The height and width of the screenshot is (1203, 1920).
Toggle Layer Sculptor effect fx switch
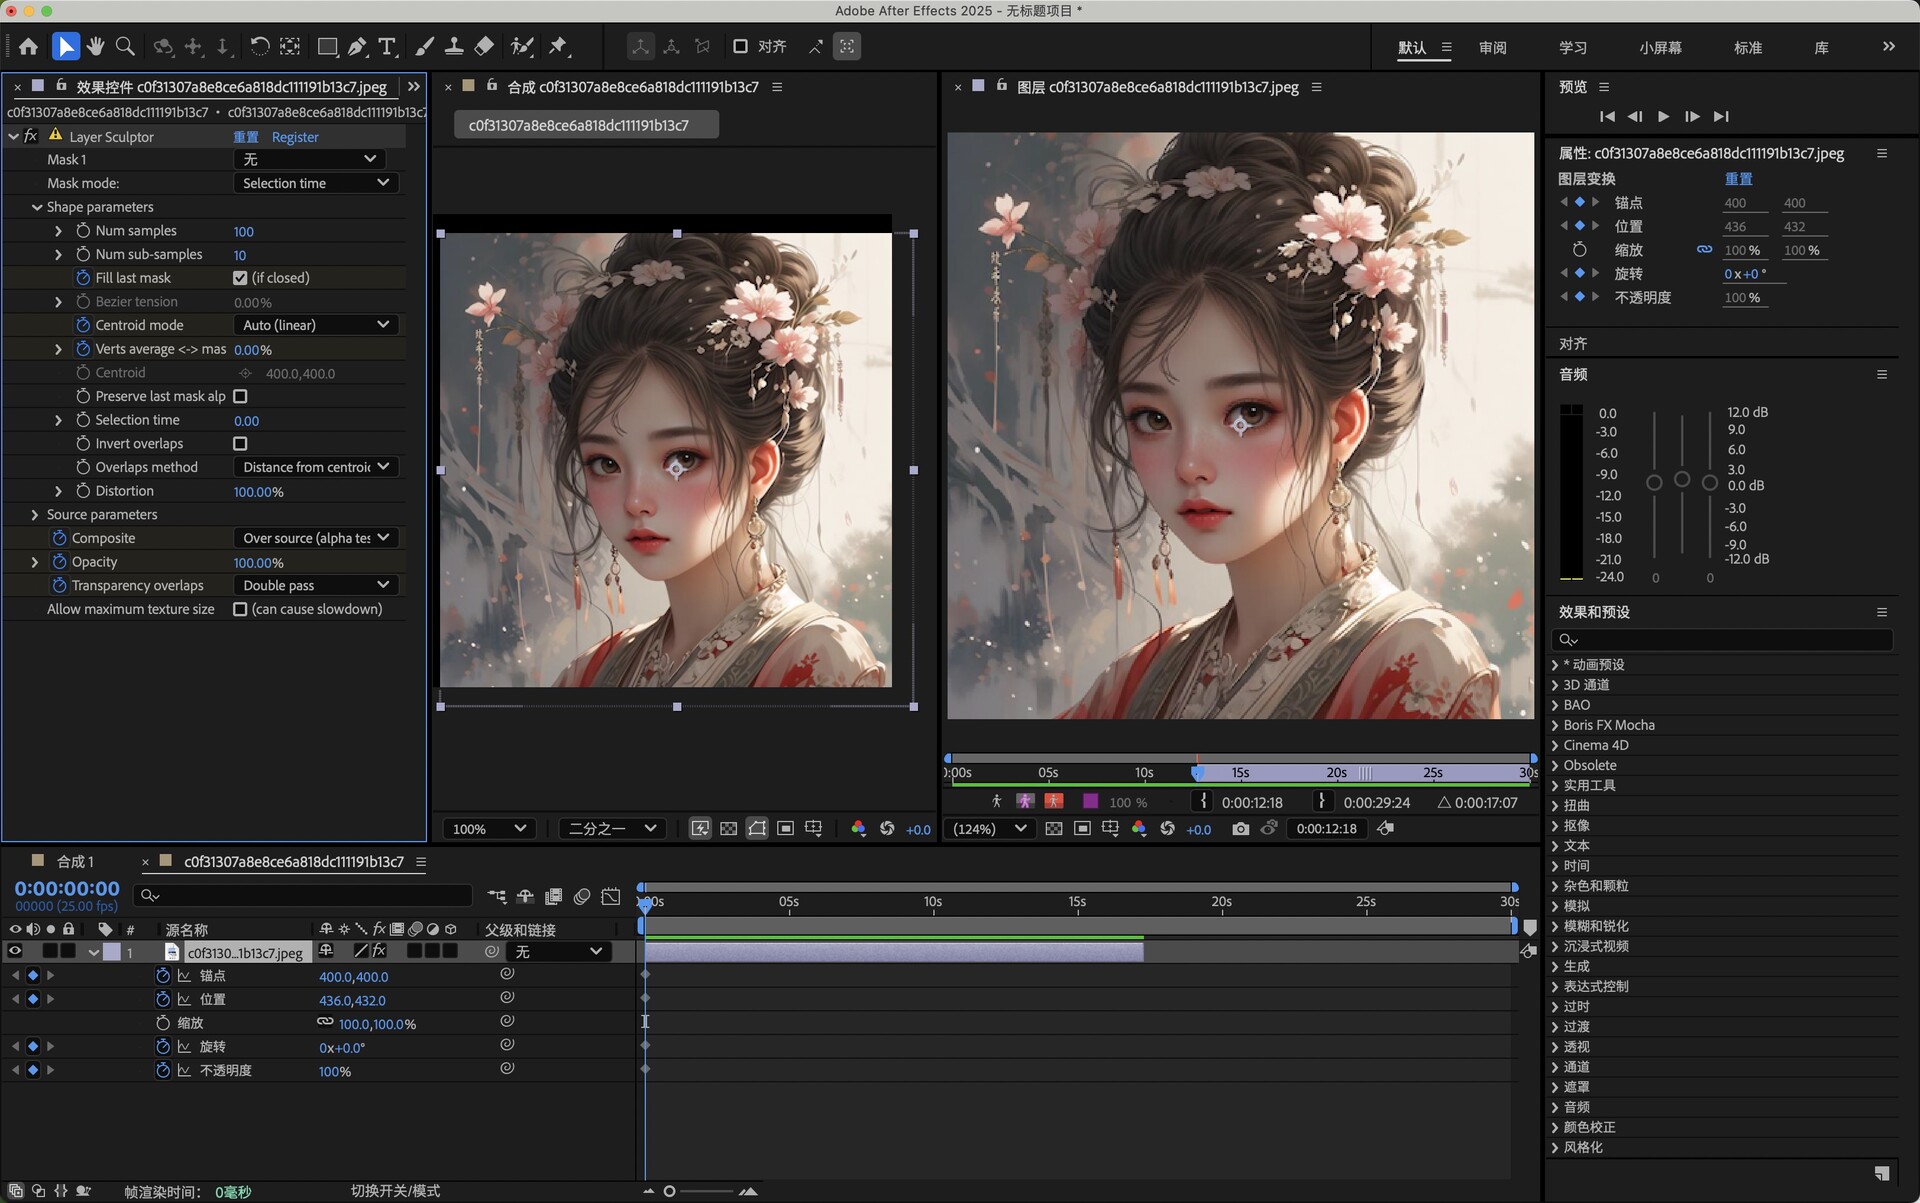click(31, 136)
